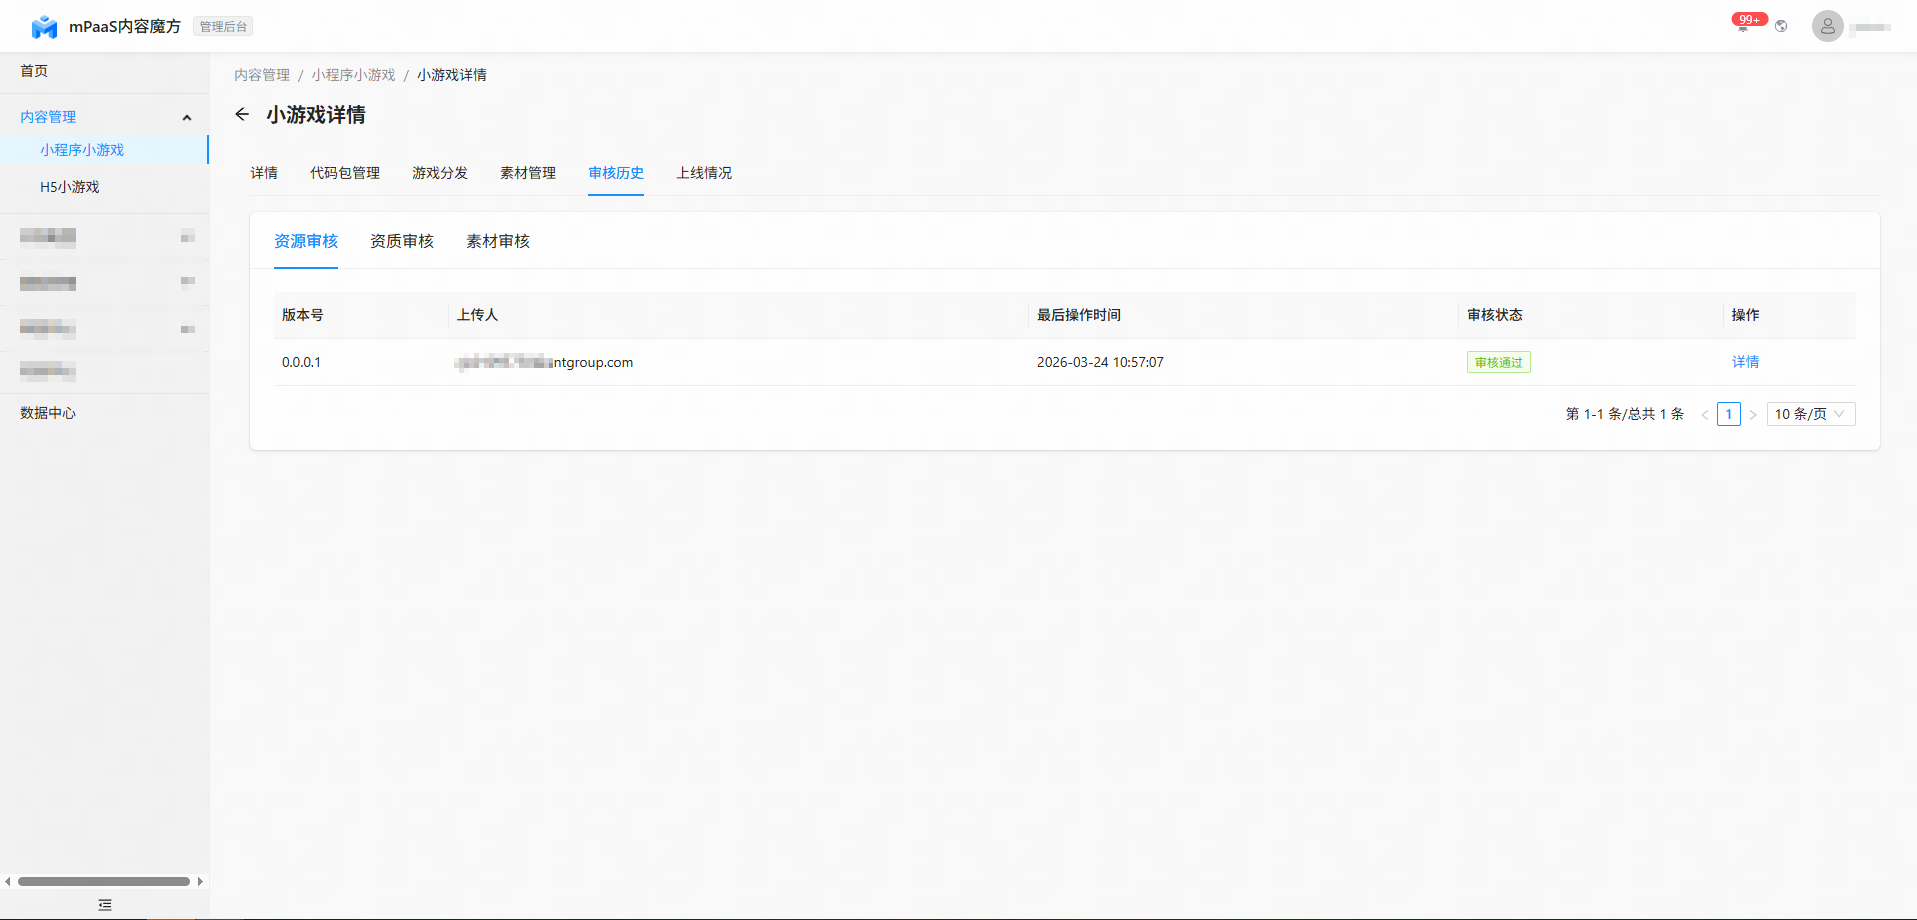
Task: Open the user avatar menu
Action: tap(1827, 26)
